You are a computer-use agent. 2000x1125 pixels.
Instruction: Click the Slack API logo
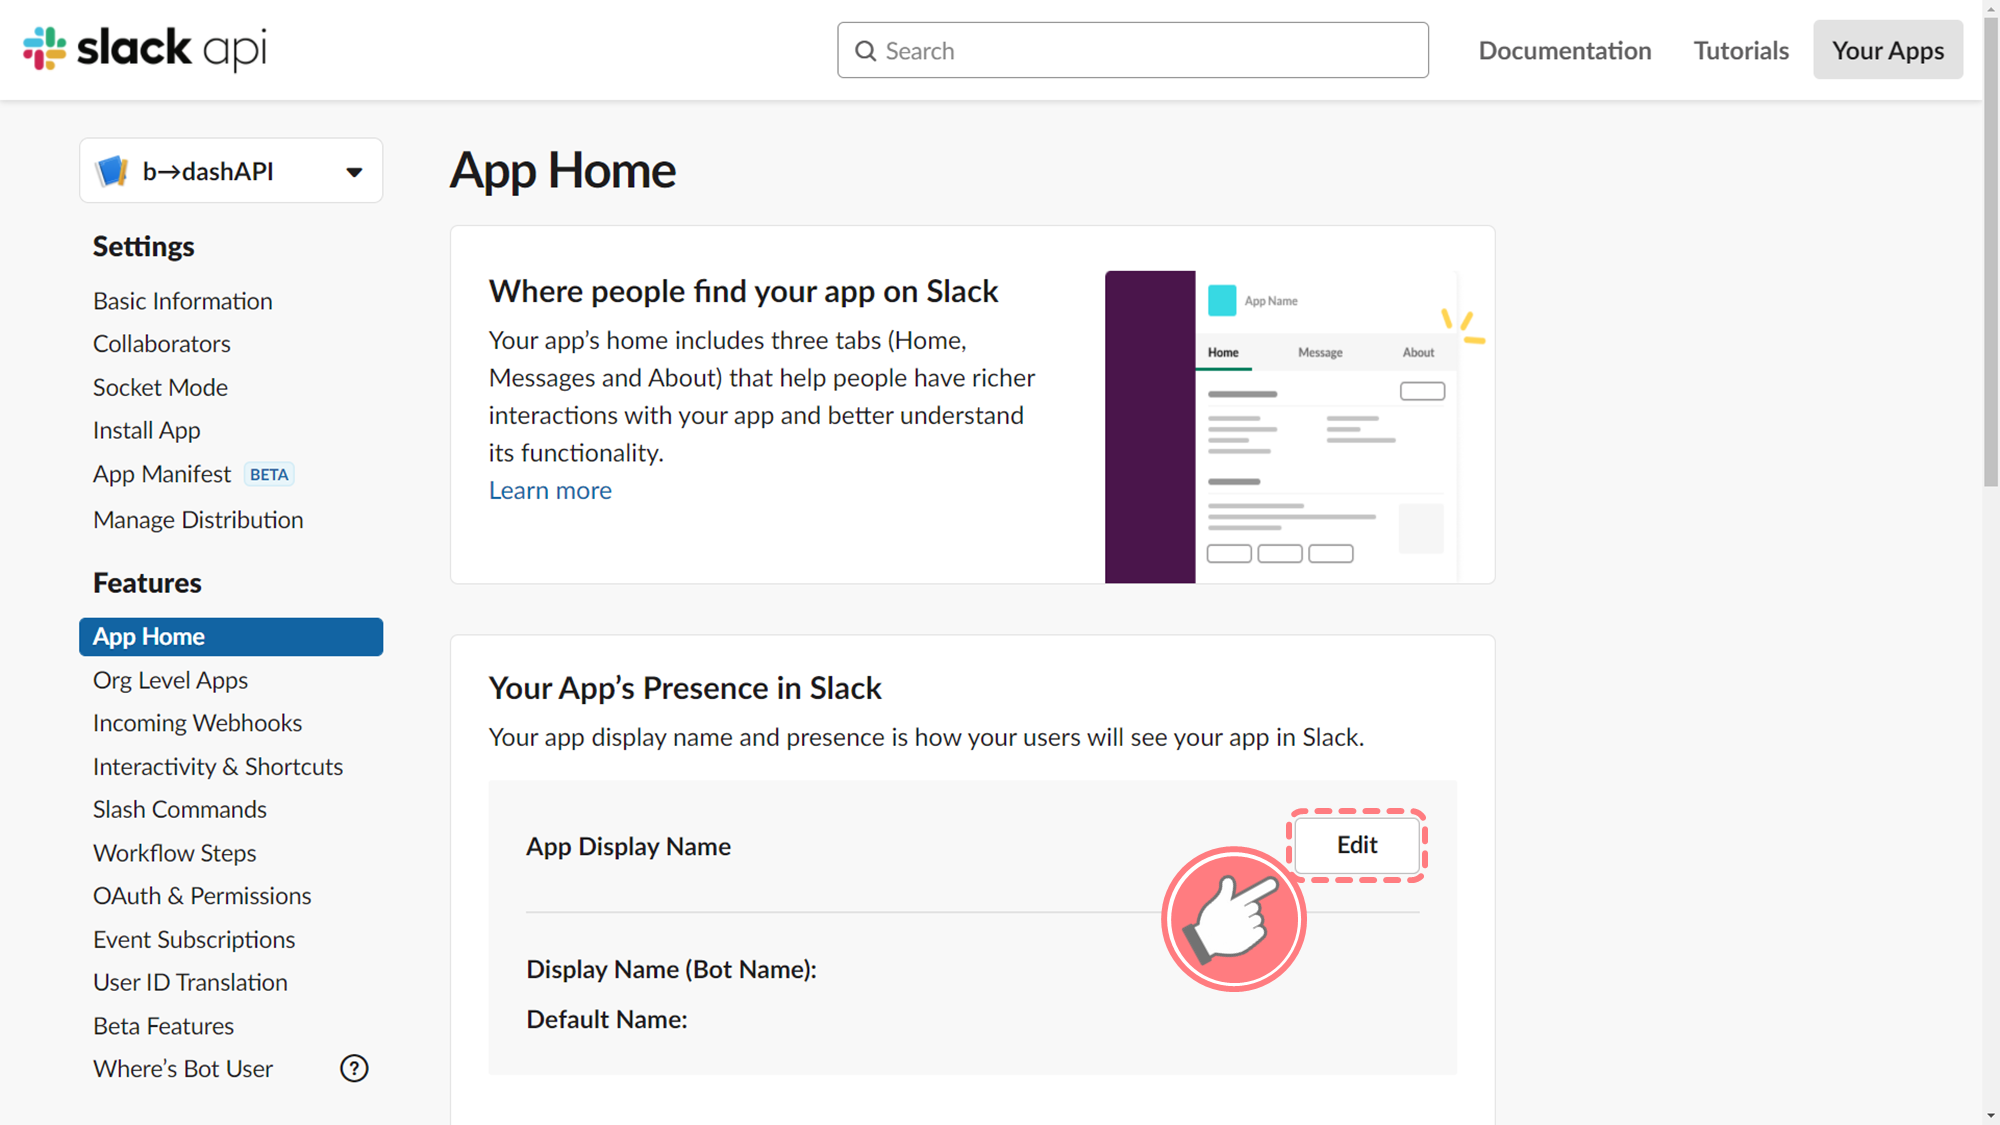pyautogui.click(x=145, y=48)
